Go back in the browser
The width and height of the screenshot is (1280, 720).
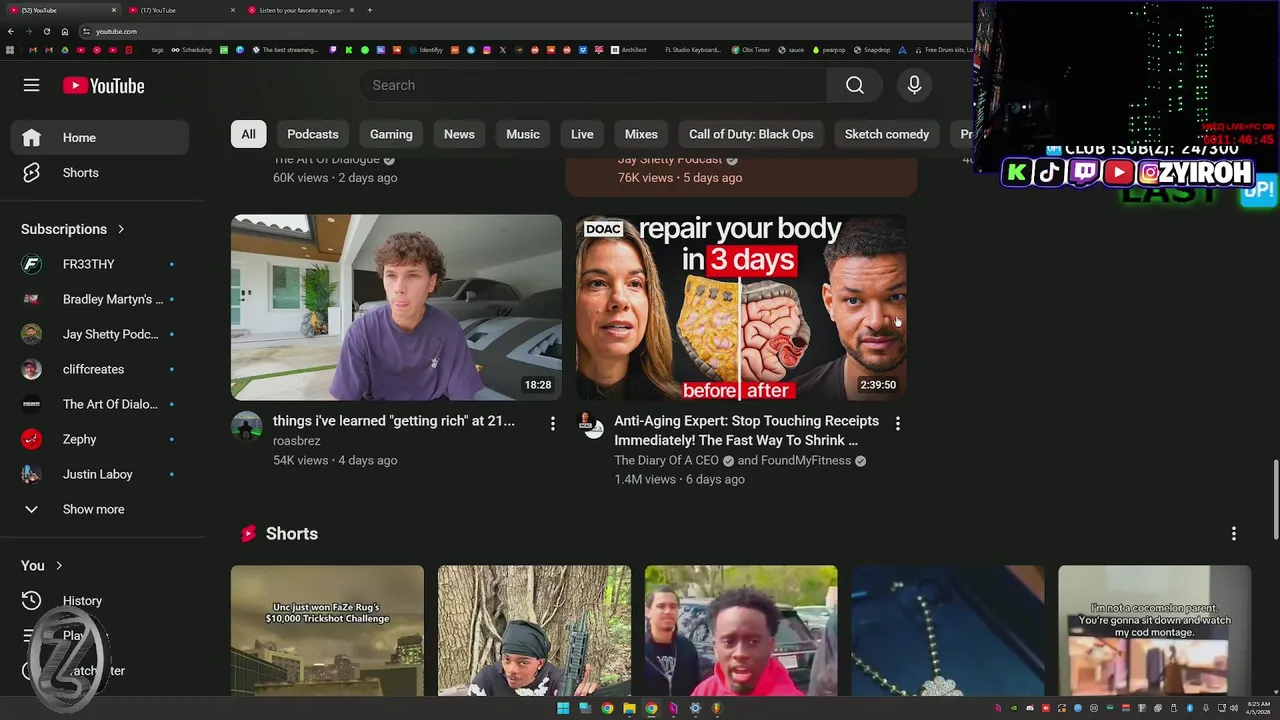coord(11,31)
